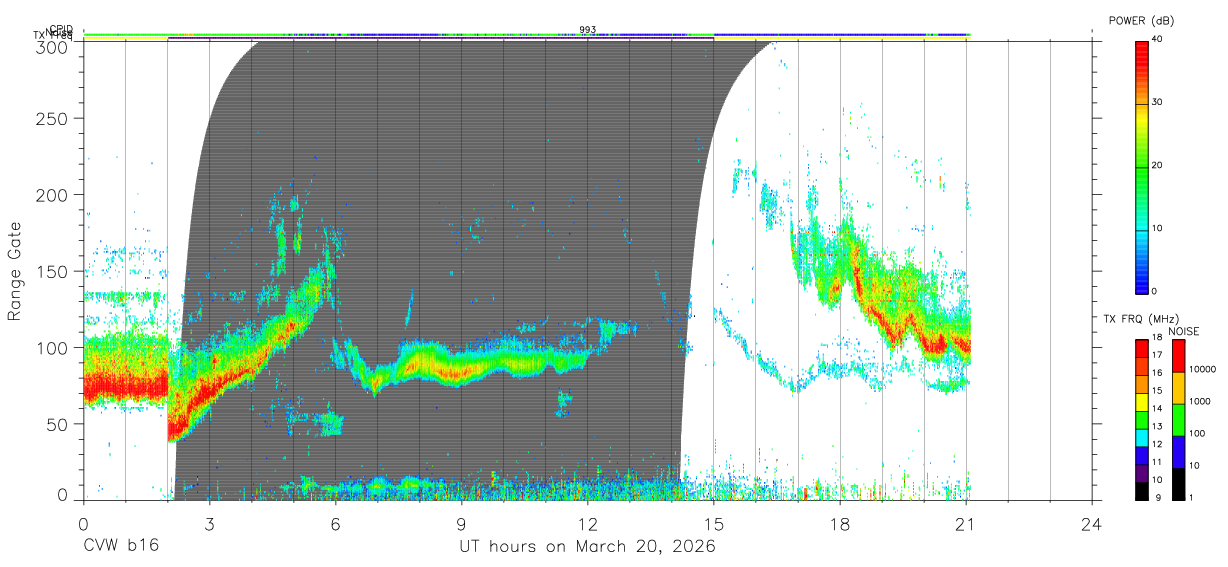The image size is (1228, 567).
Task: Click the POWER (dB) color bar
Action: pos(1142,167)
